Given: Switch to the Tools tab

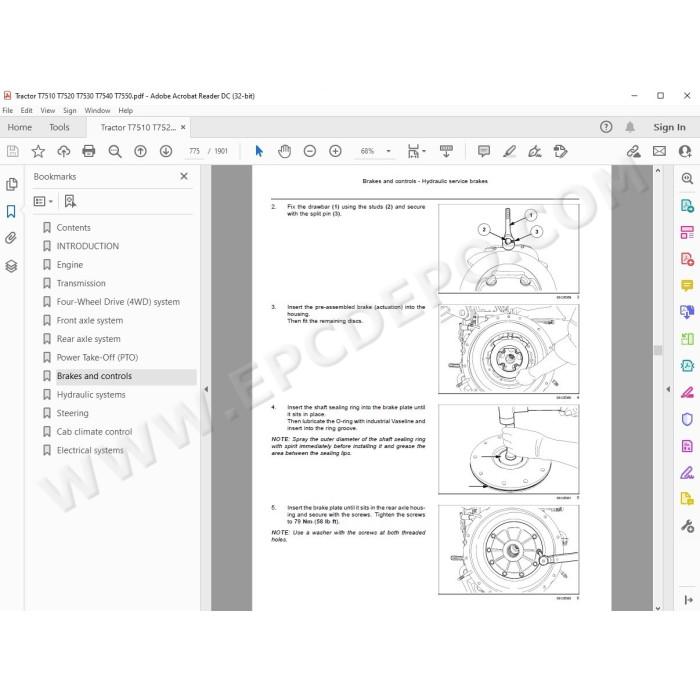Looking at the screenshot, I should pyautogui.click(x=59, y=127).
